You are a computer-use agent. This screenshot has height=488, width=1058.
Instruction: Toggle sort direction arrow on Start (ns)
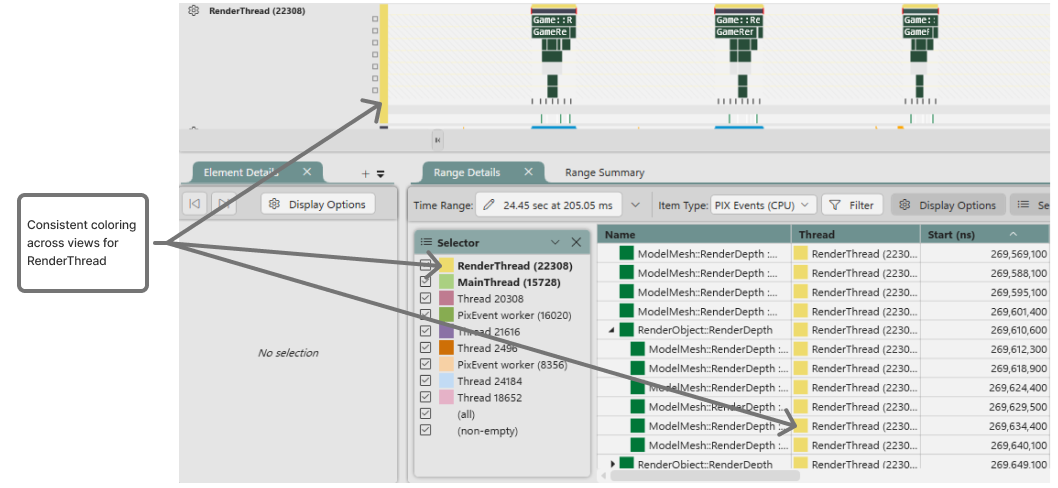(1013, 234)
